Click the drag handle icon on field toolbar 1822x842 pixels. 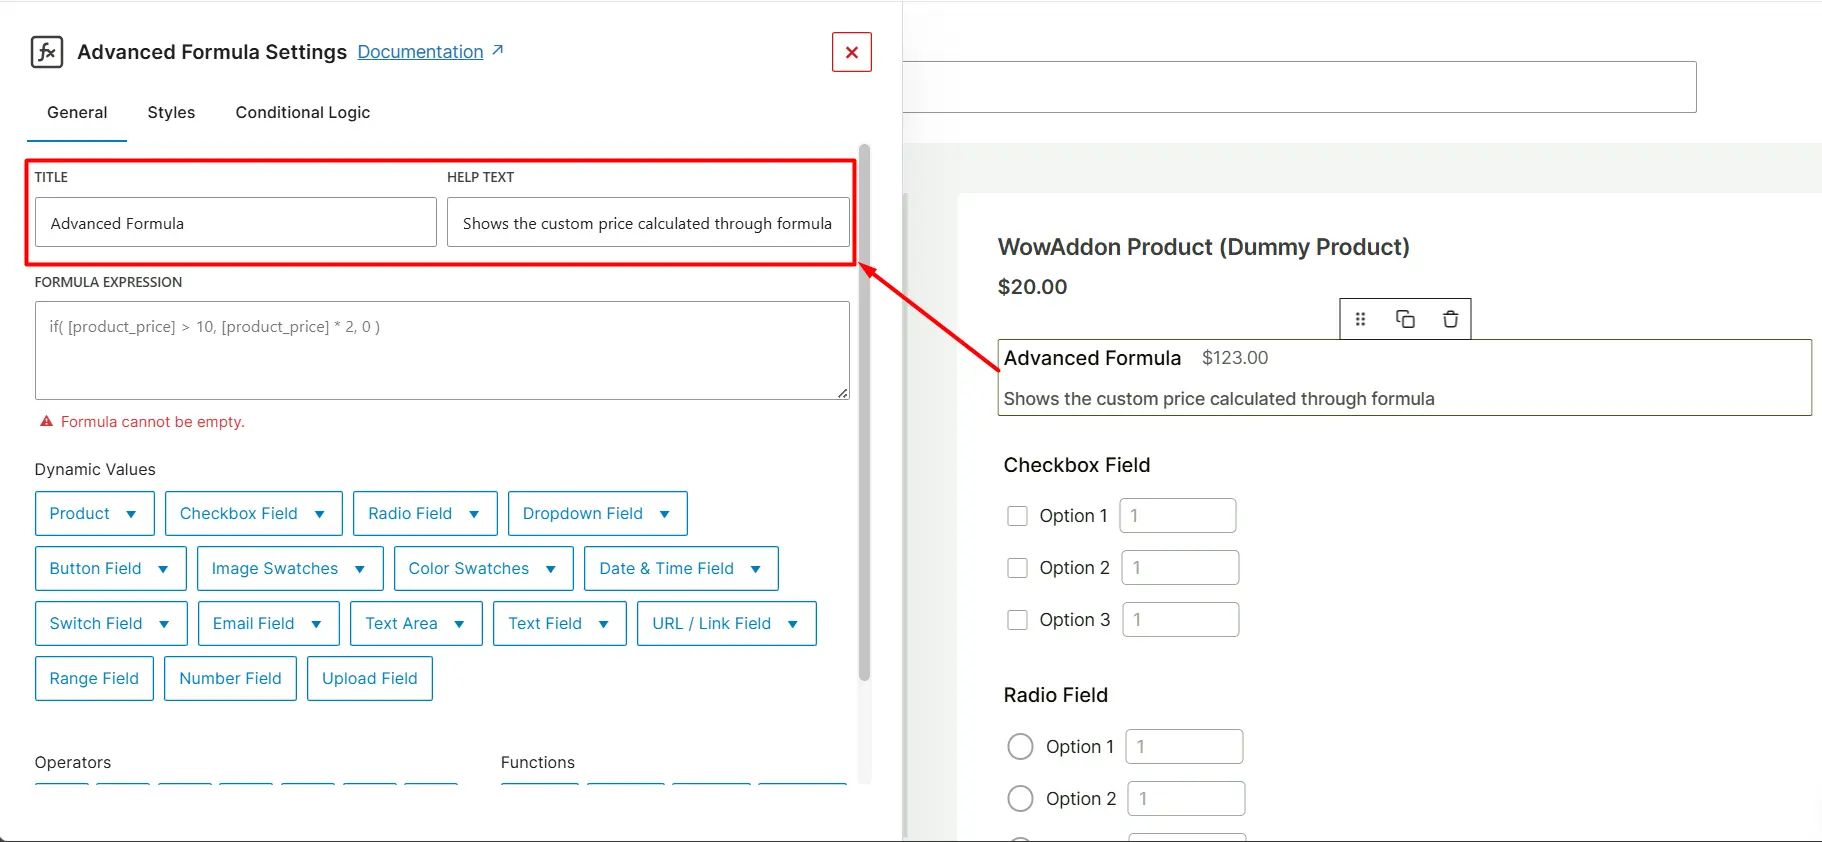1360,319
